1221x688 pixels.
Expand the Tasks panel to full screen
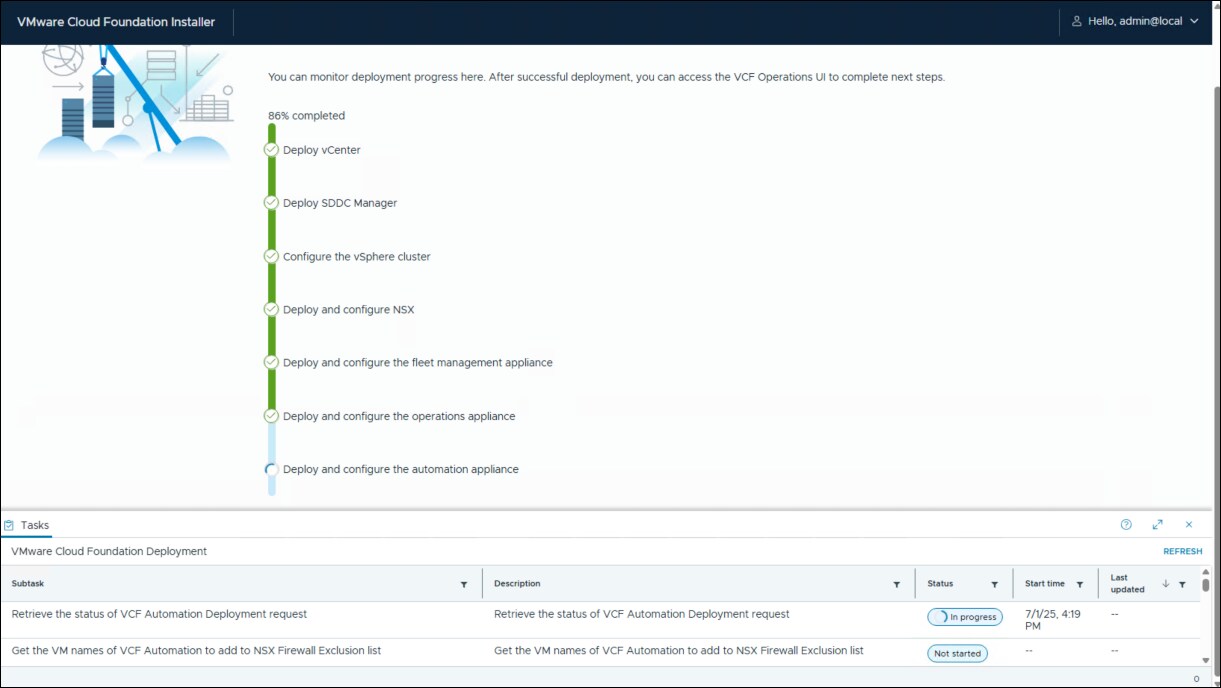click(x=1158, y=524)
